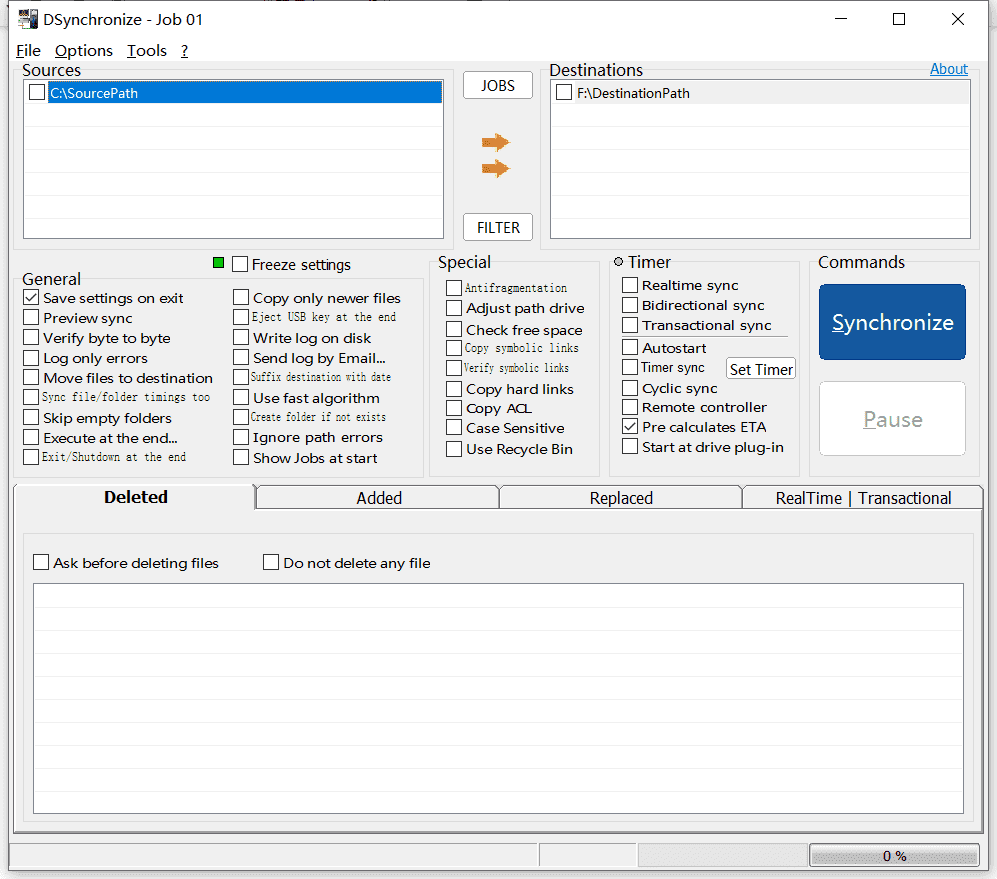Click the small Timer radio circle icon

[618, 261]
